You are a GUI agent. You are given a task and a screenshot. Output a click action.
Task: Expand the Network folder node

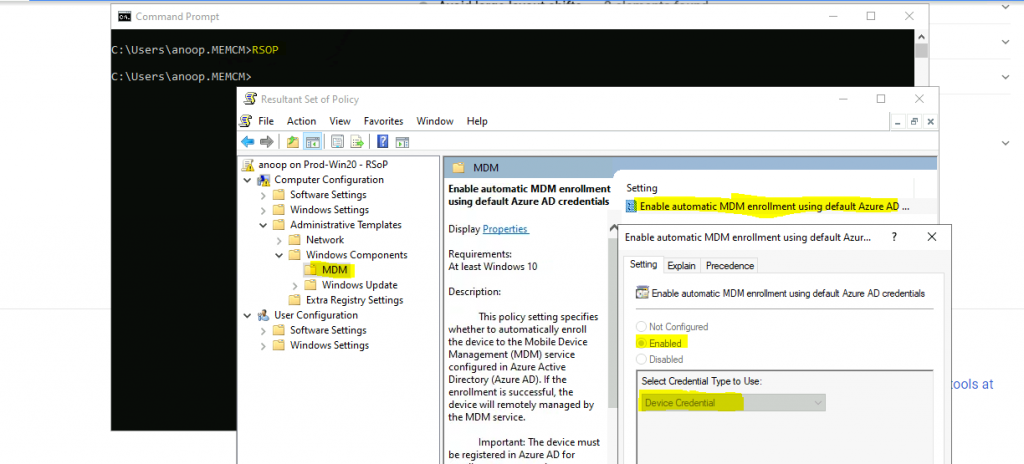tap(280, 240)
